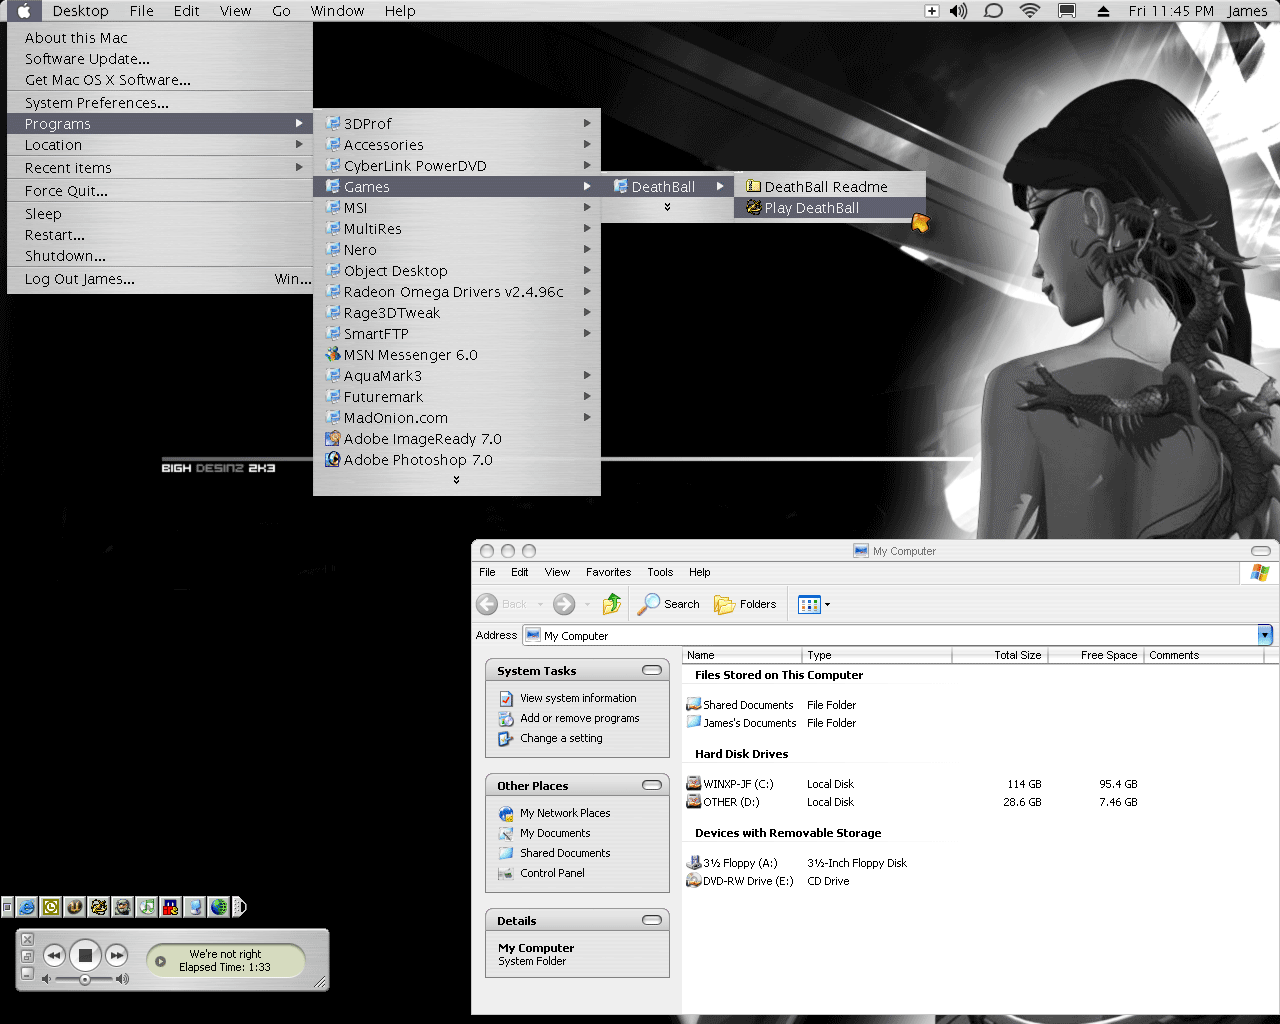
Task: Open the Apple logo menu
Action: 24,11
